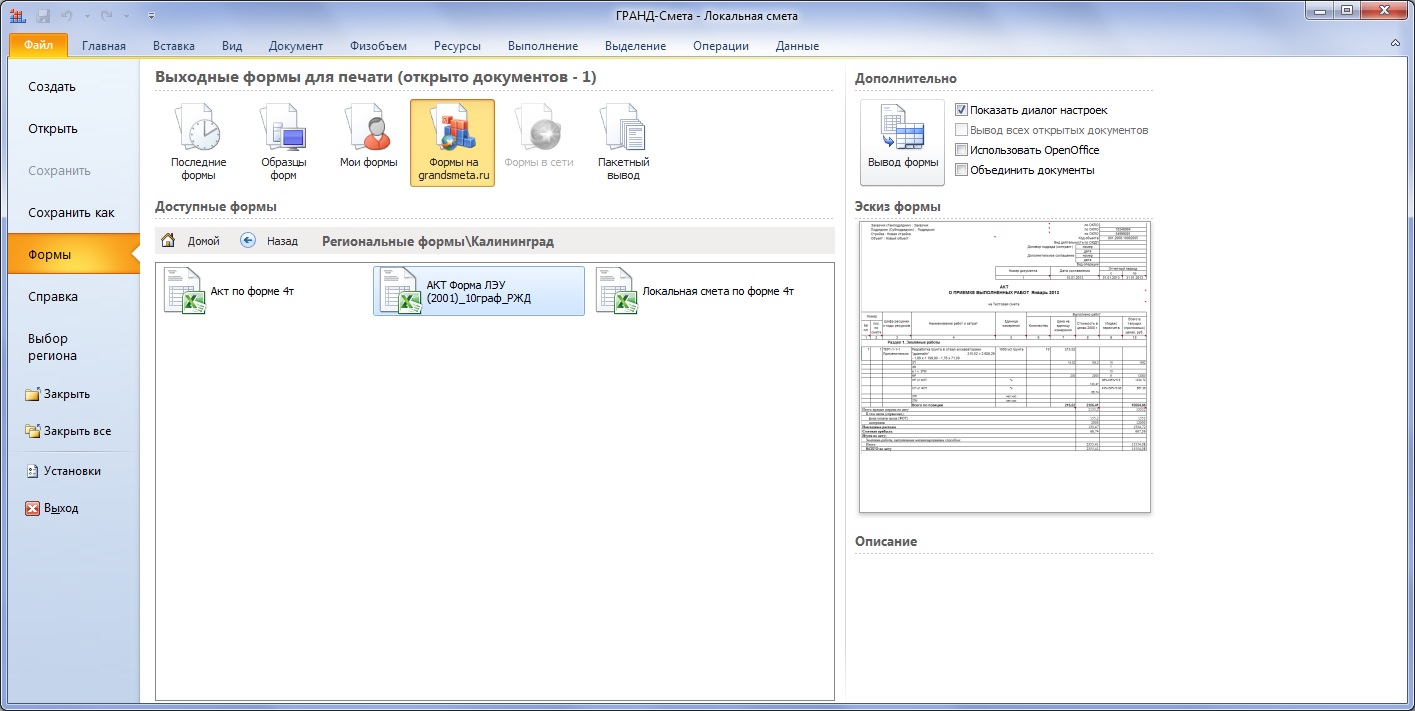Switch to the Главная ribbon tab
Screen dimensions: 1415x711
104,46
